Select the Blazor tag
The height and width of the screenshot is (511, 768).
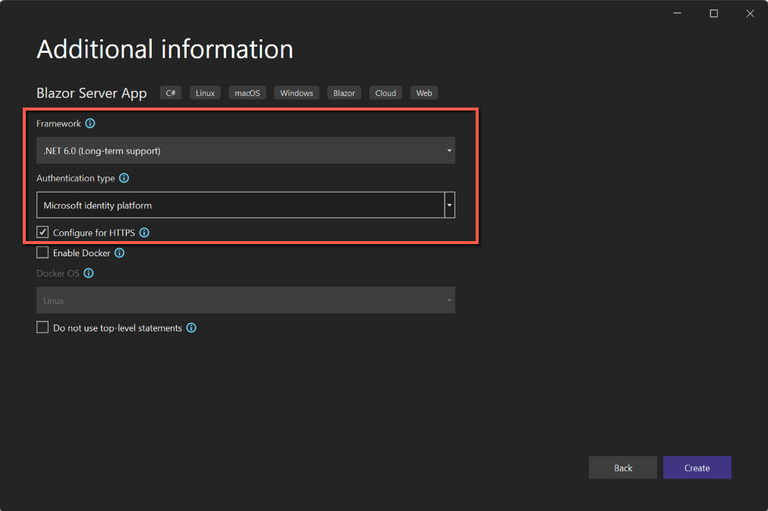(344, 93)
